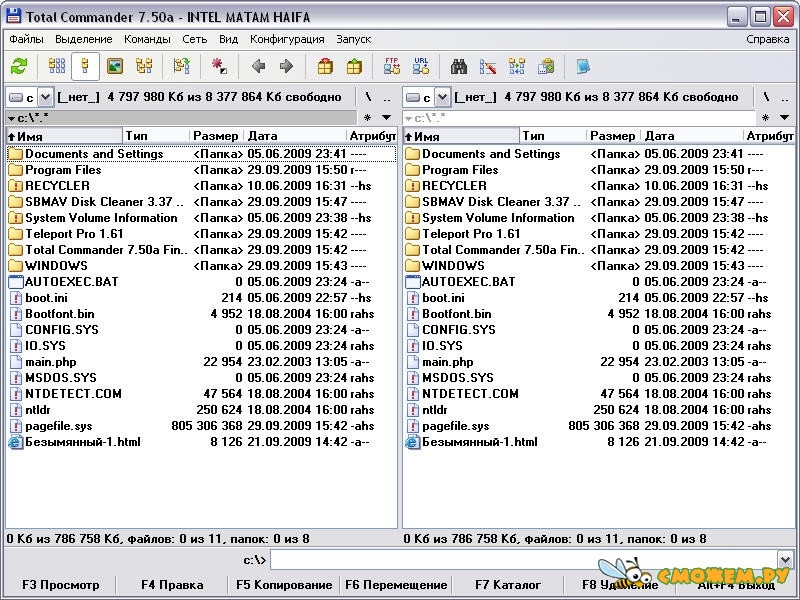The width and height of the screenshot is (800, 600).
Task: Open the URL new connection icon
Action: click(421, 66)
